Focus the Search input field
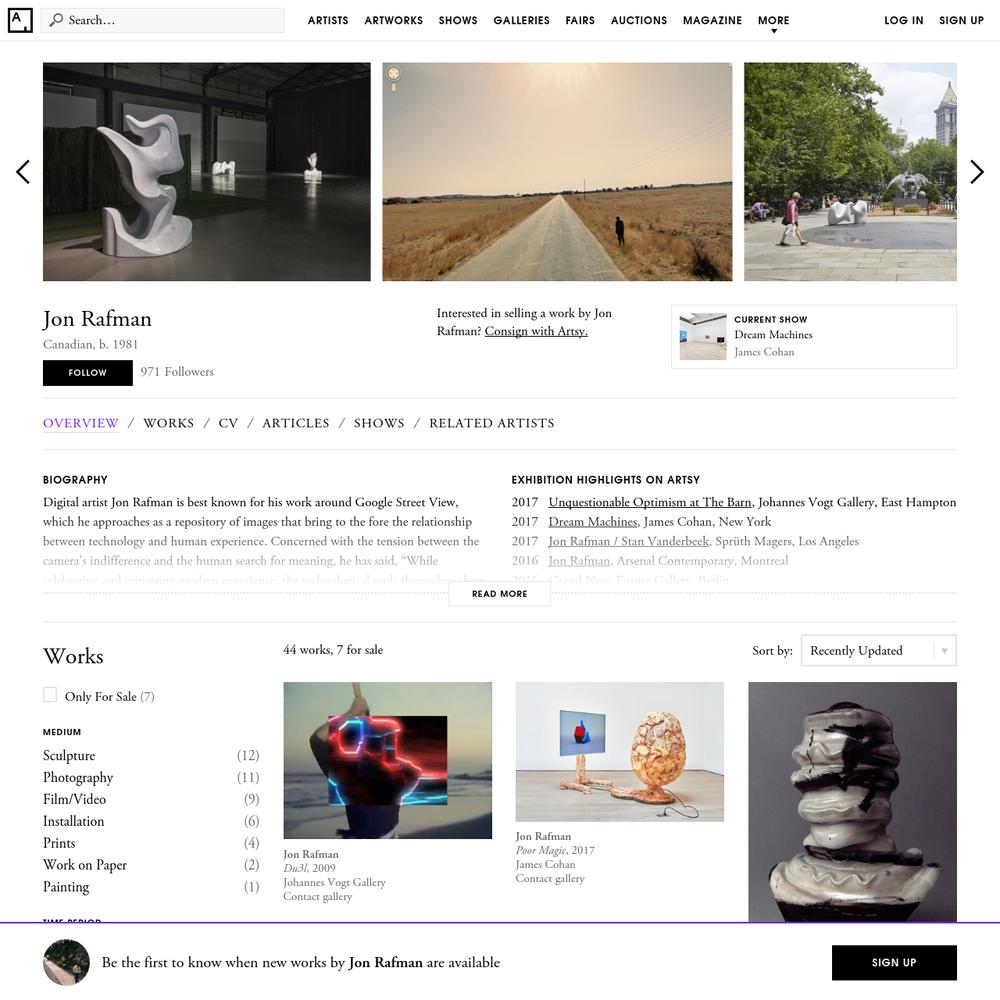 click(x=163, y=20)
